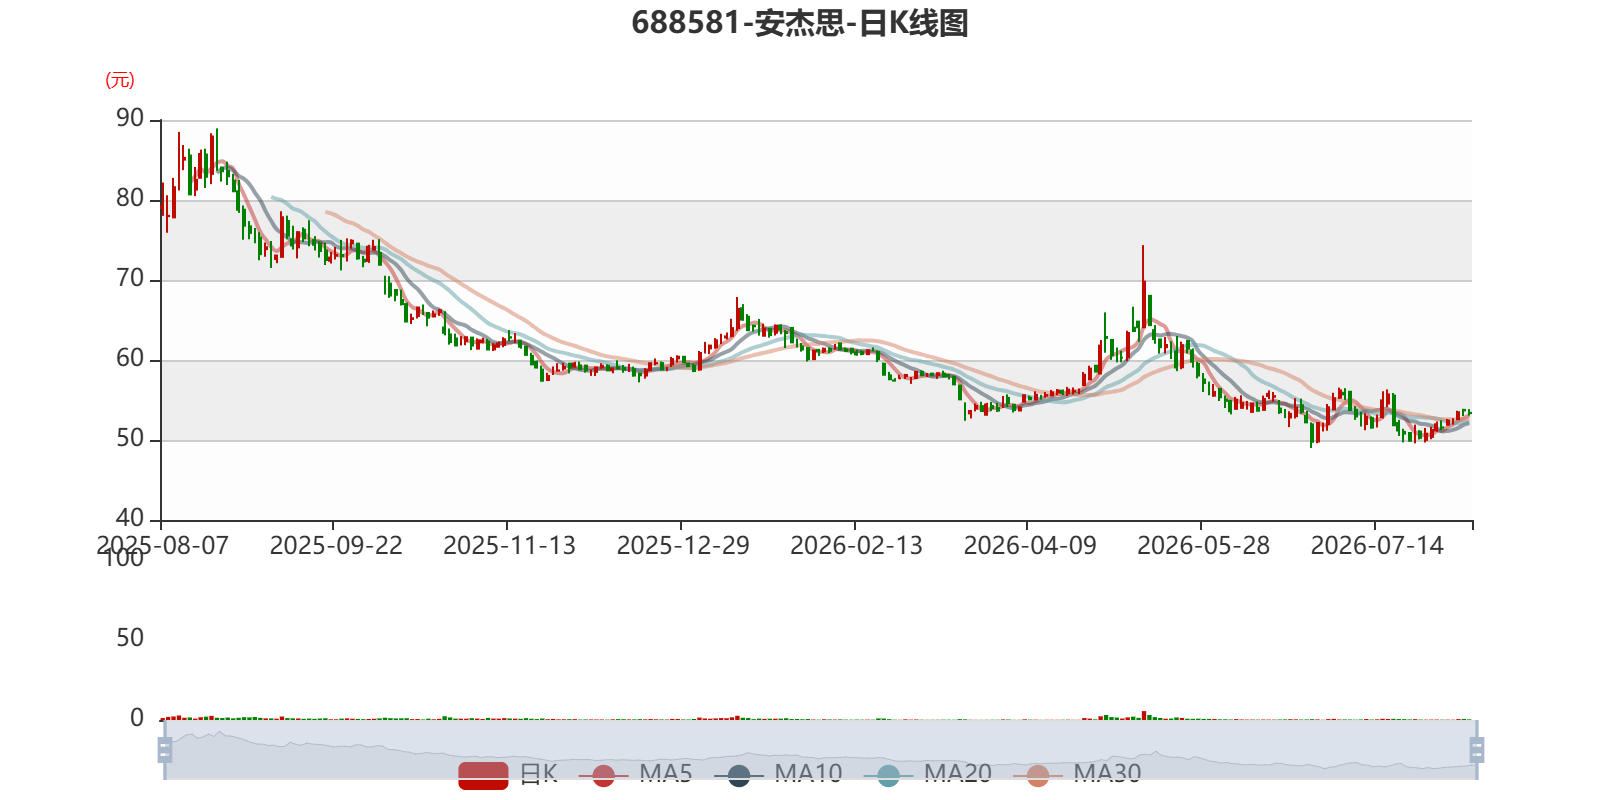Click the MA10 dark circle legend marker

click(x=739, y=775)
